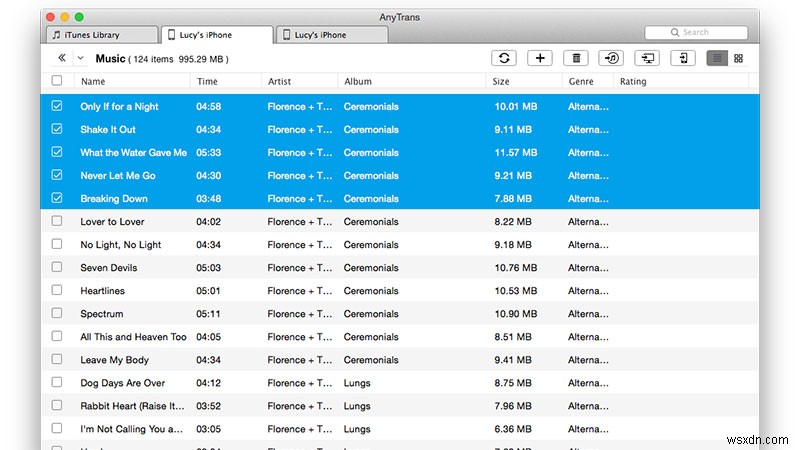The width and height of the screenshot is (800, 450).
Task: Check the Dog Days Are Over checkbox
Action: [57, 382]
